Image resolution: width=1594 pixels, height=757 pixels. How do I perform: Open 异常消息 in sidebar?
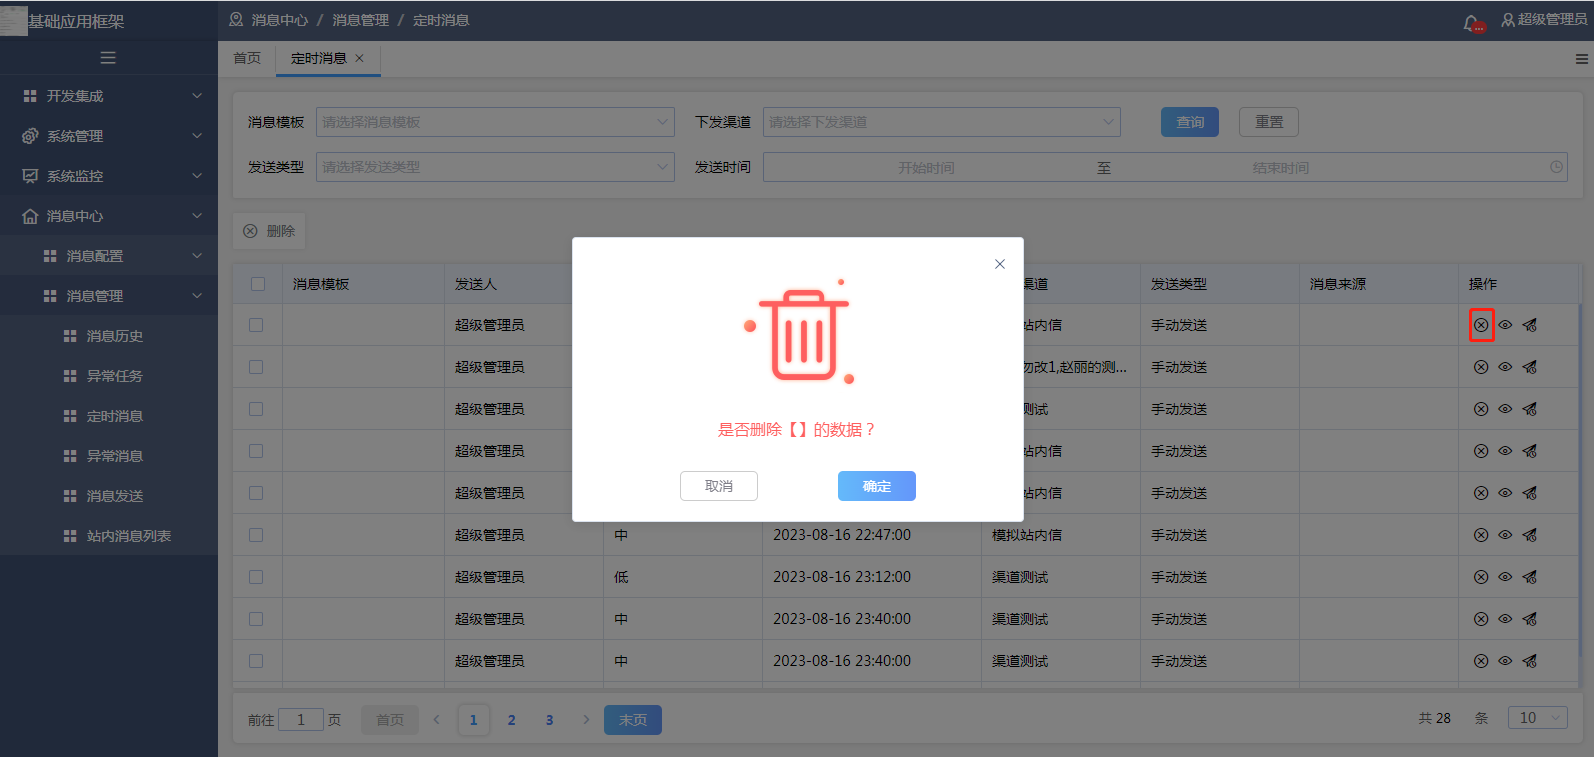(x=115, y=456)
